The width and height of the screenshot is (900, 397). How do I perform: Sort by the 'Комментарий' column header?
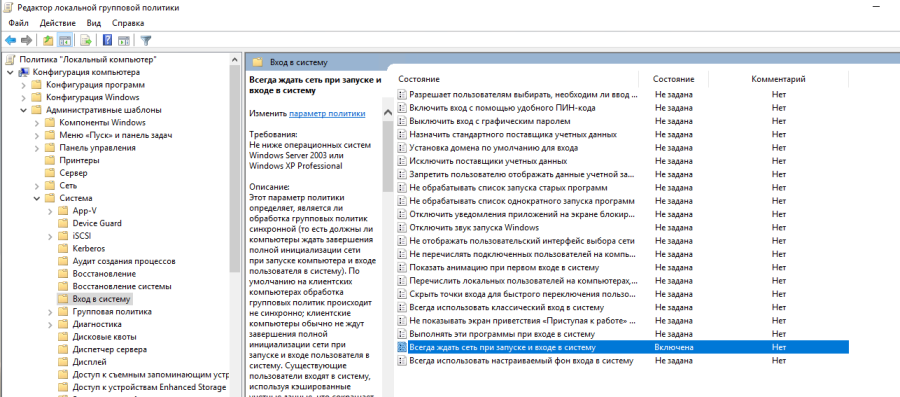pos(778,79)
